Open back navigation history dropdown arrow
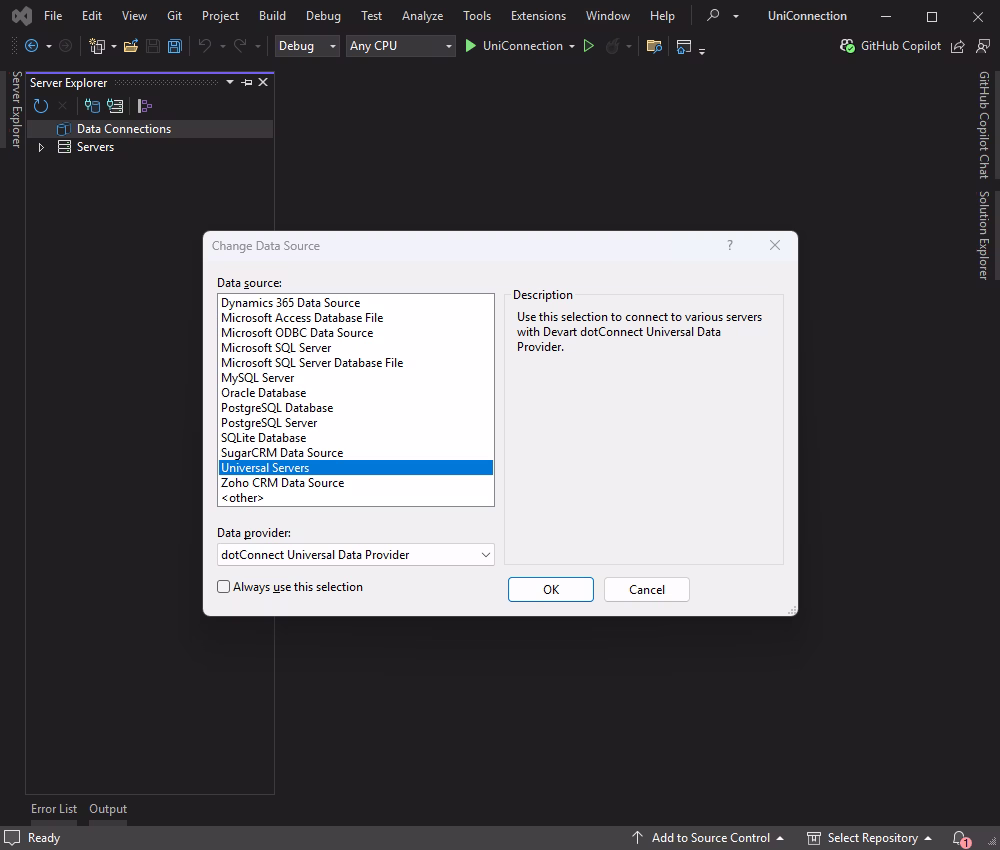 [x=48, y=47]
